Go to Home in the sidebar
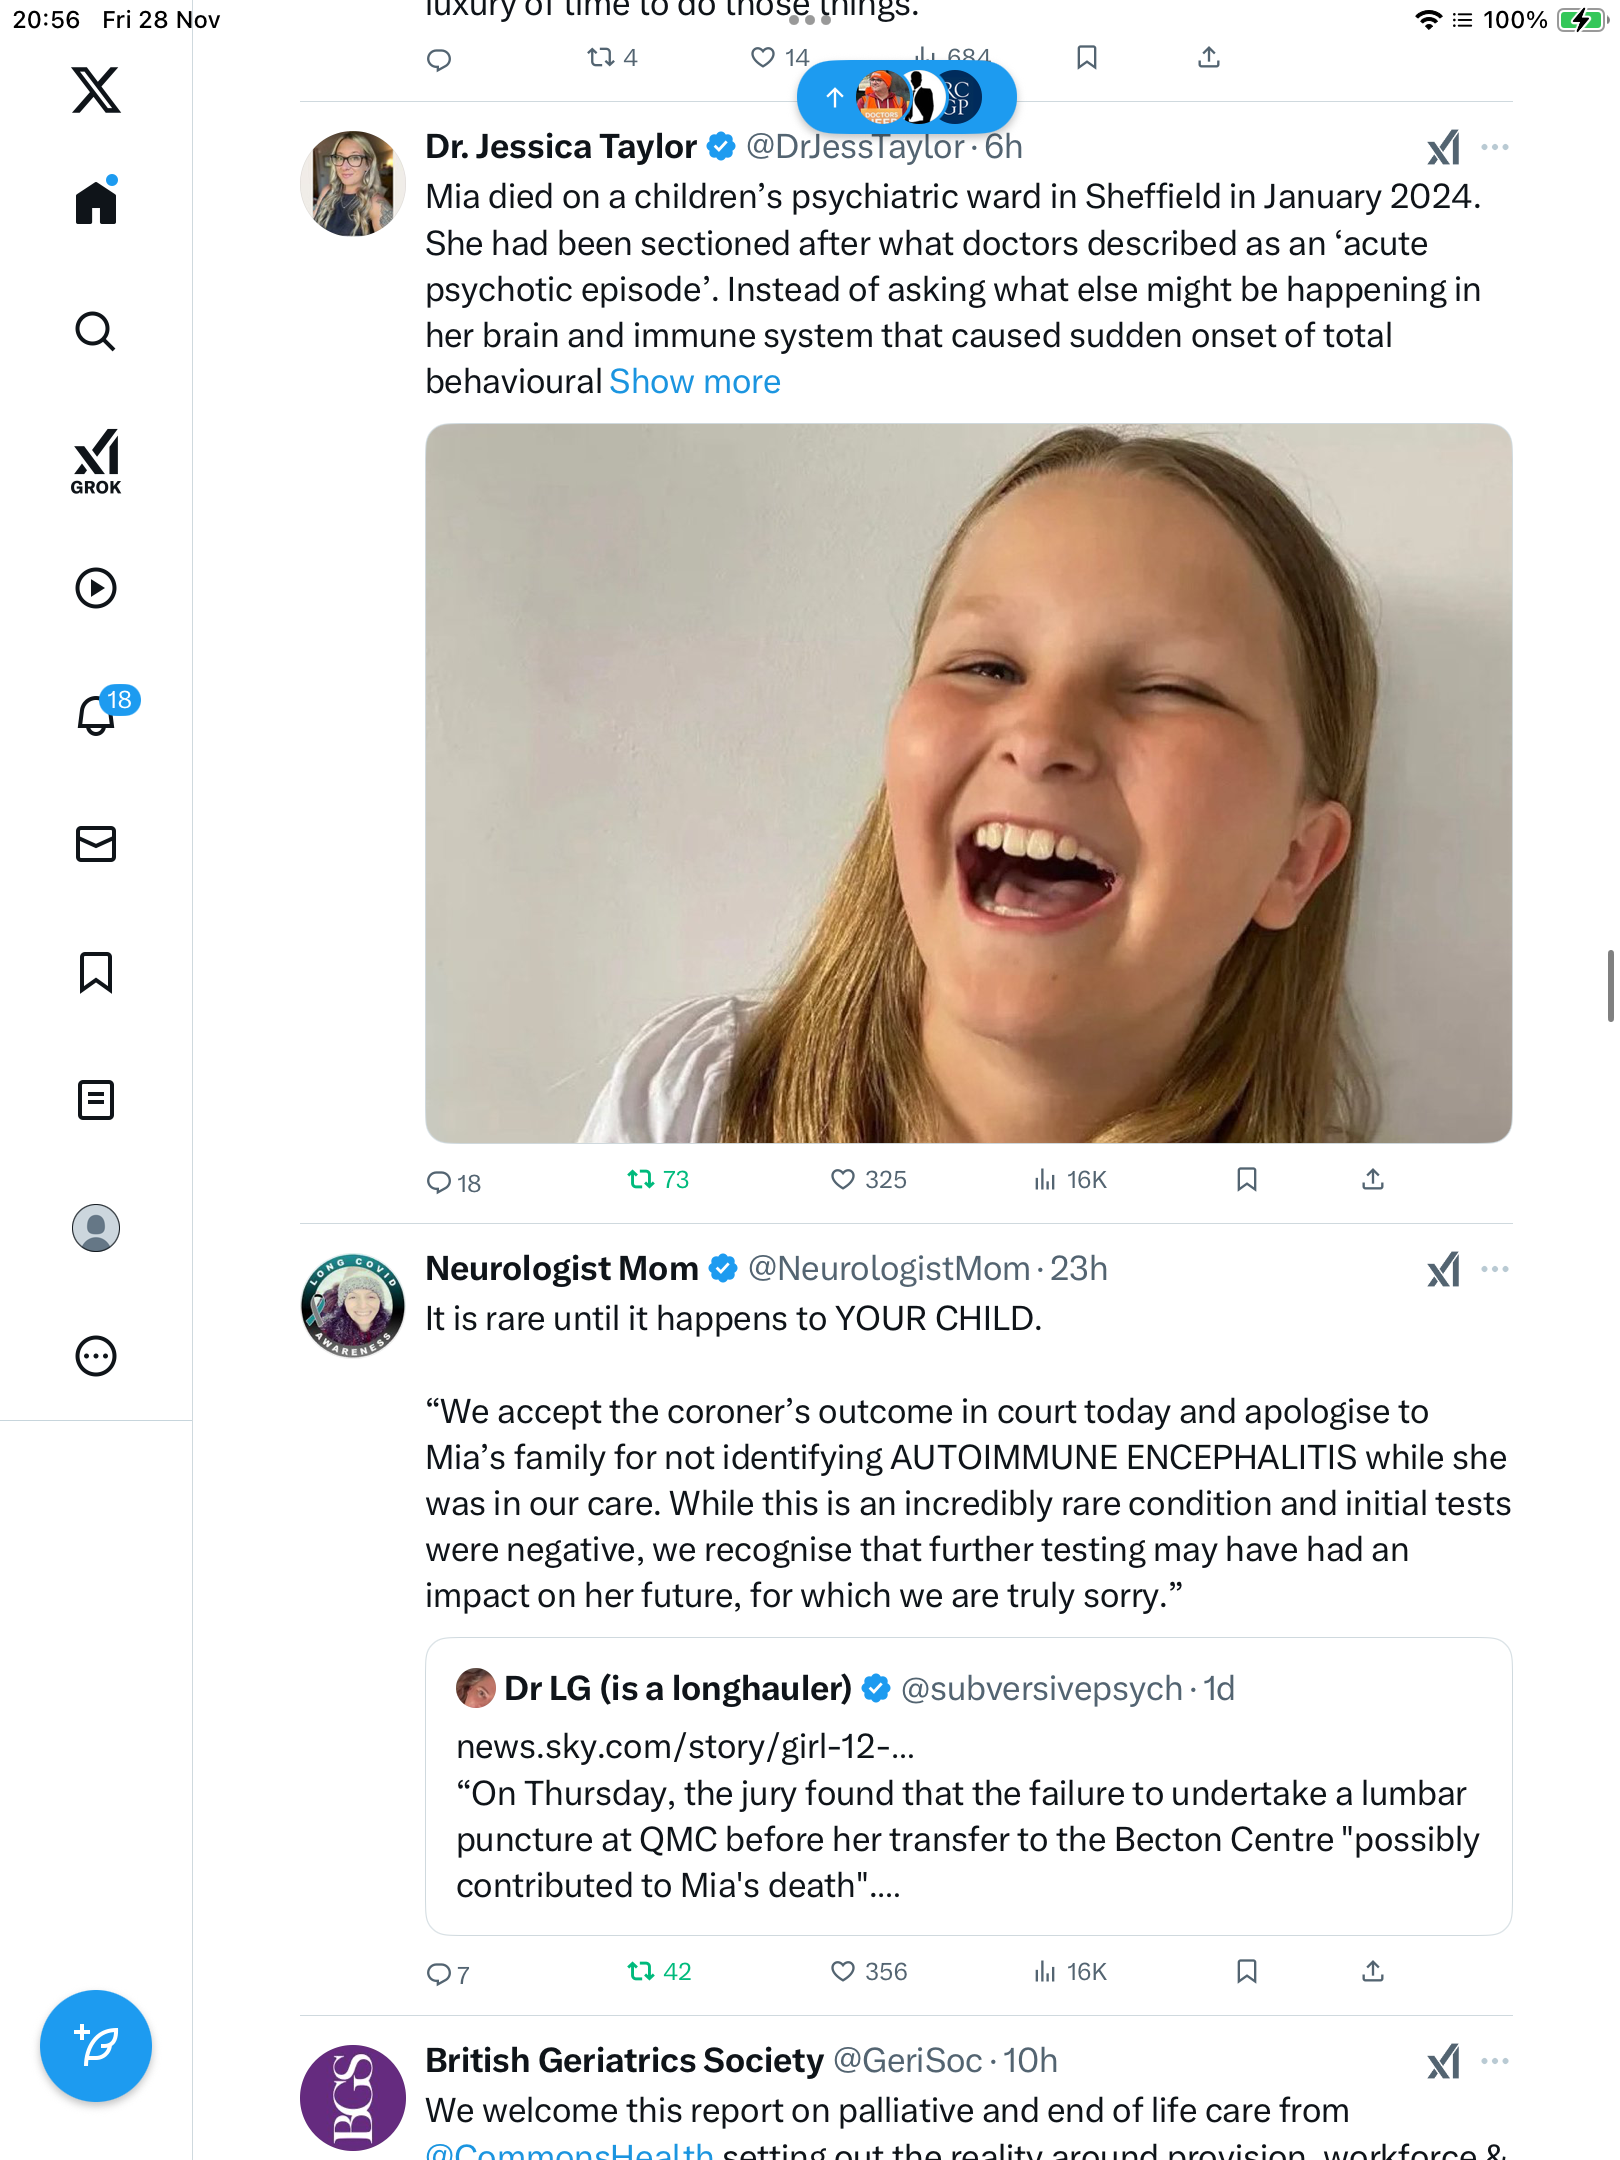1620x2160 pixels. point(96,203)
